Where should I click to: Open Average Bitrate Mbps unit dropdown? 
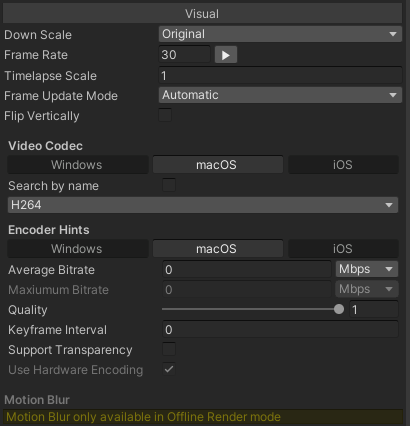[367, 269]
